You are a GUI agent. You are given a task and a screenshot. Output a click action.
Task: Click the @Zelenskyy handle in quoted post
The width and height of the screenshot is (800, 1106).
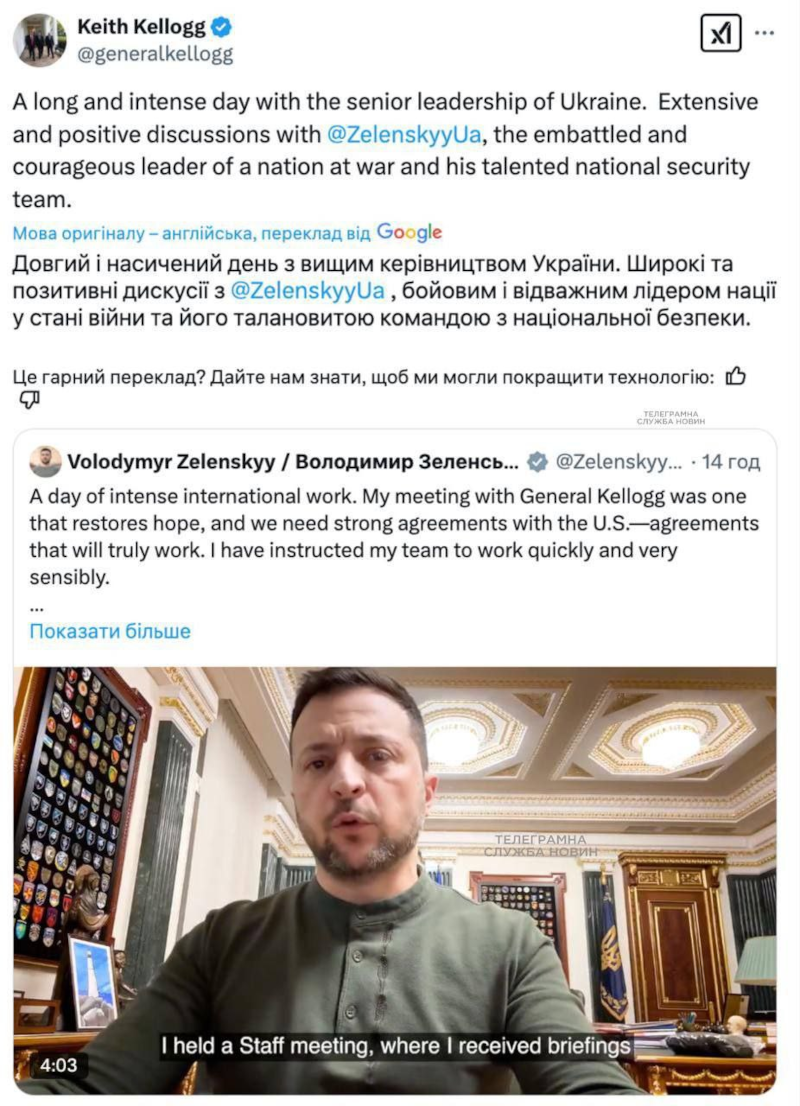[617, 462]
